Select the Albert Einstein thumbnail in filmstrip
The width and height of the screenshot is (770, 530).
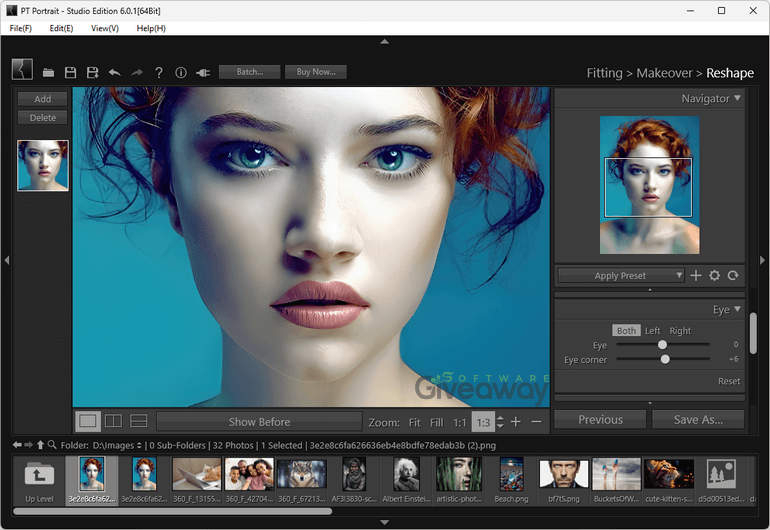click(x=405, y=476)
